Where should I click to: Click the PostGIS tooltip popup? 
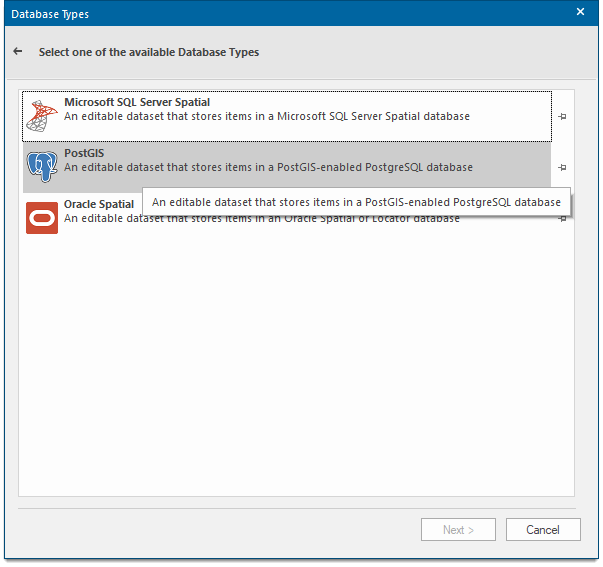356,202
